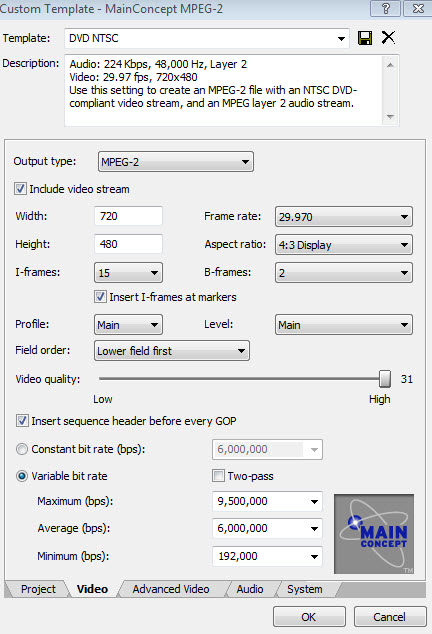Viewport: 432px width, 634px height.
Task: Click the Video quality slider handle
Action: point(385,379)
